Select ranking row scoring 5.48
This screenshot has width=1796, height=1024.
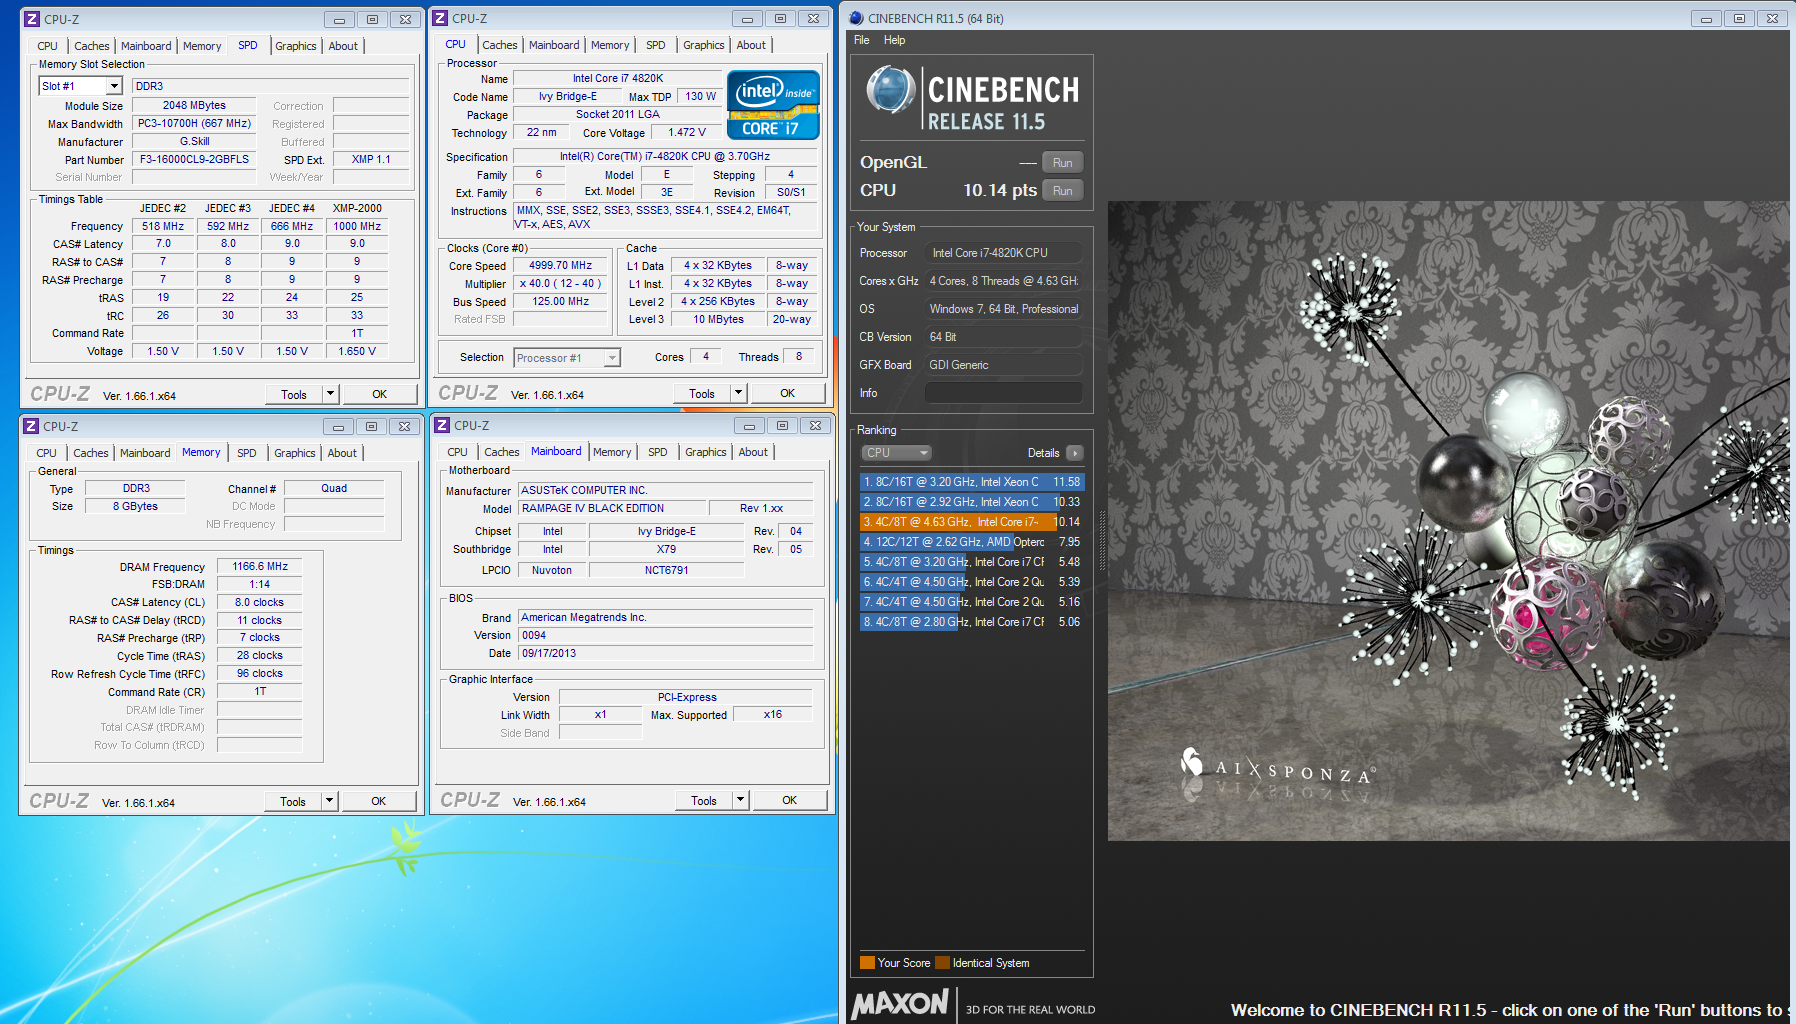pyautogui.click(x=971, y=562)
